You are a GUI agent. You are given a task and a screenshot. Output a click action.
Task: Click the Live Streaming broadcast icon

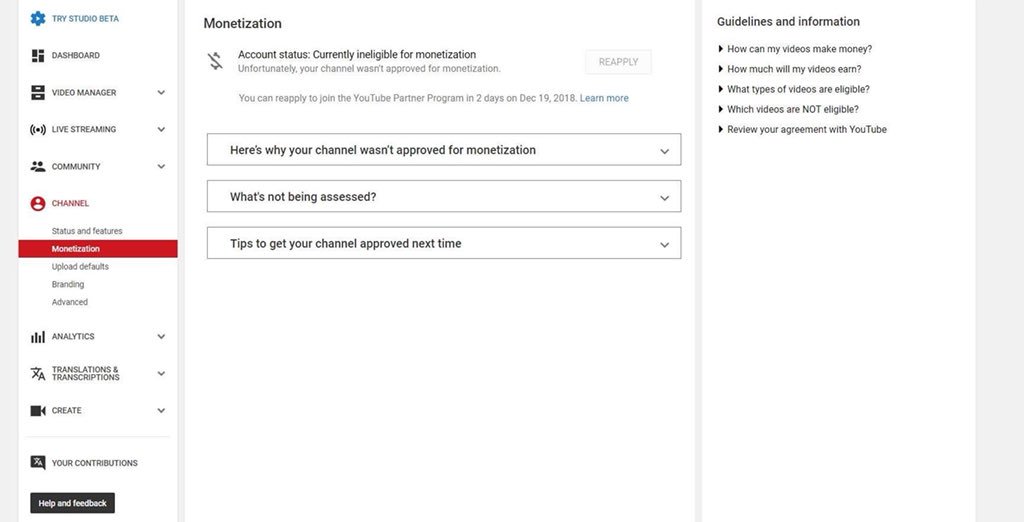pos(38,129)
